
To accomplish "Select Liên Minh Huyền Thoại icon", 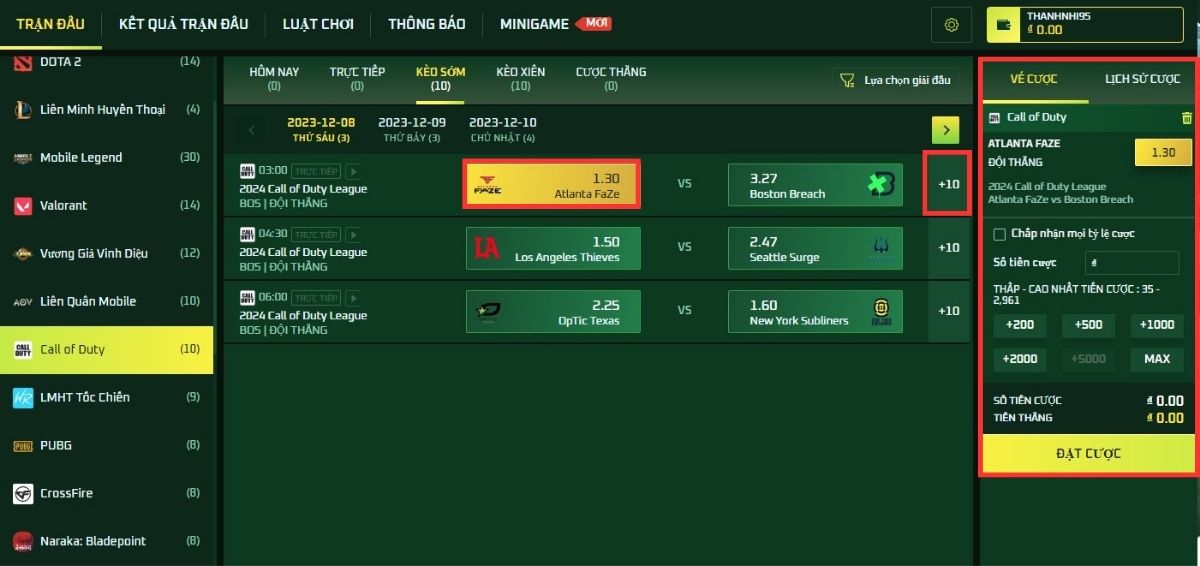I will click(23, 110).
